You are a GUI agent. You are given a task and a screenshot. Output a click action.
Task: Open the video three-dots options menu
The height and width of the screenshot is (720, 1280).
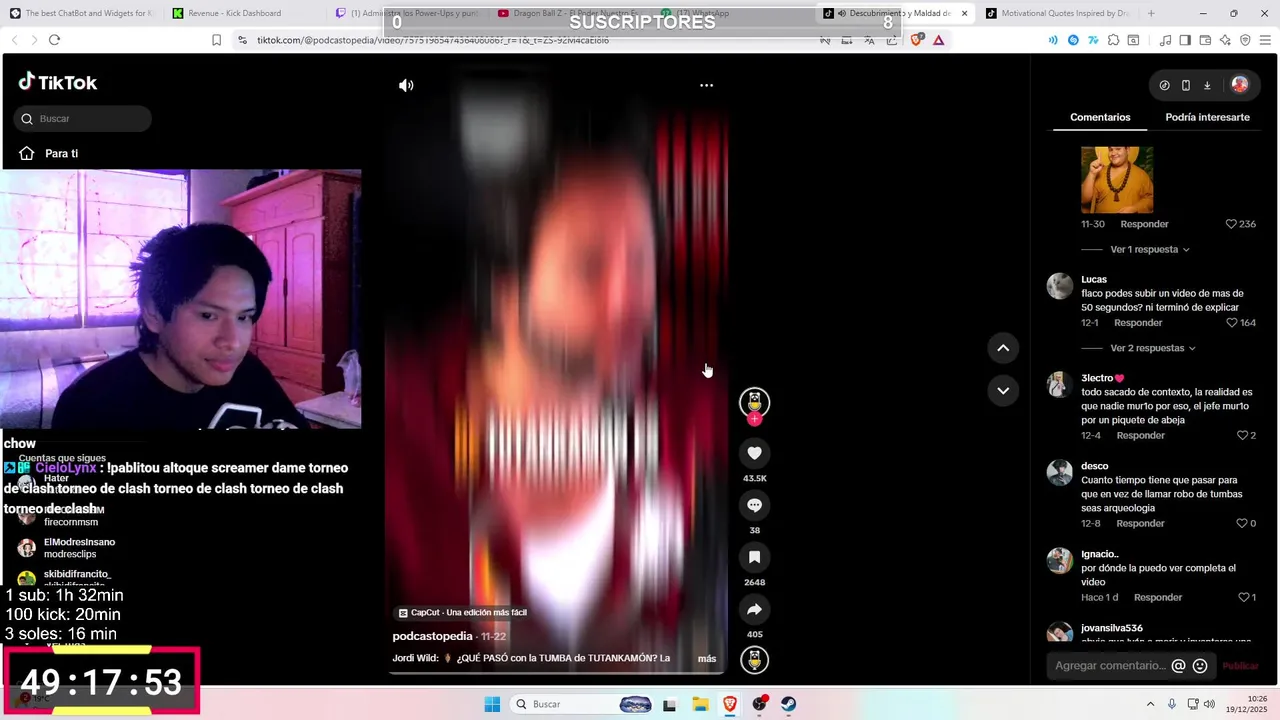[706, 86]
